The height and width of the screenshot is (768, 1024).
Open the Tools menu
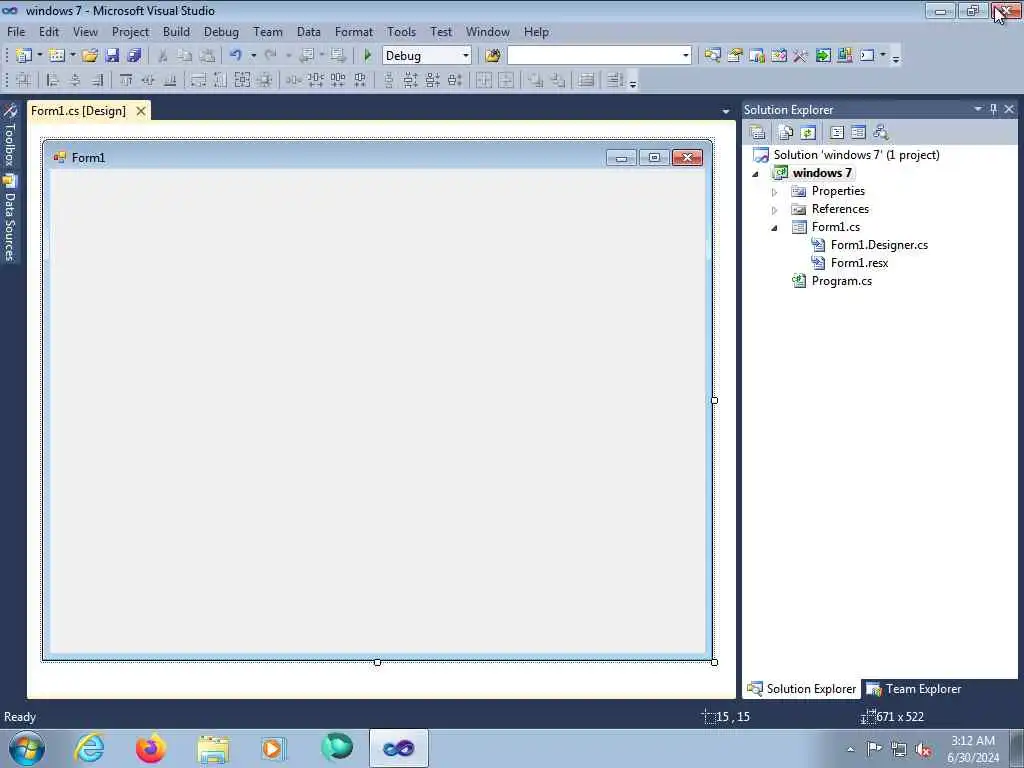(x=401, y=31)
